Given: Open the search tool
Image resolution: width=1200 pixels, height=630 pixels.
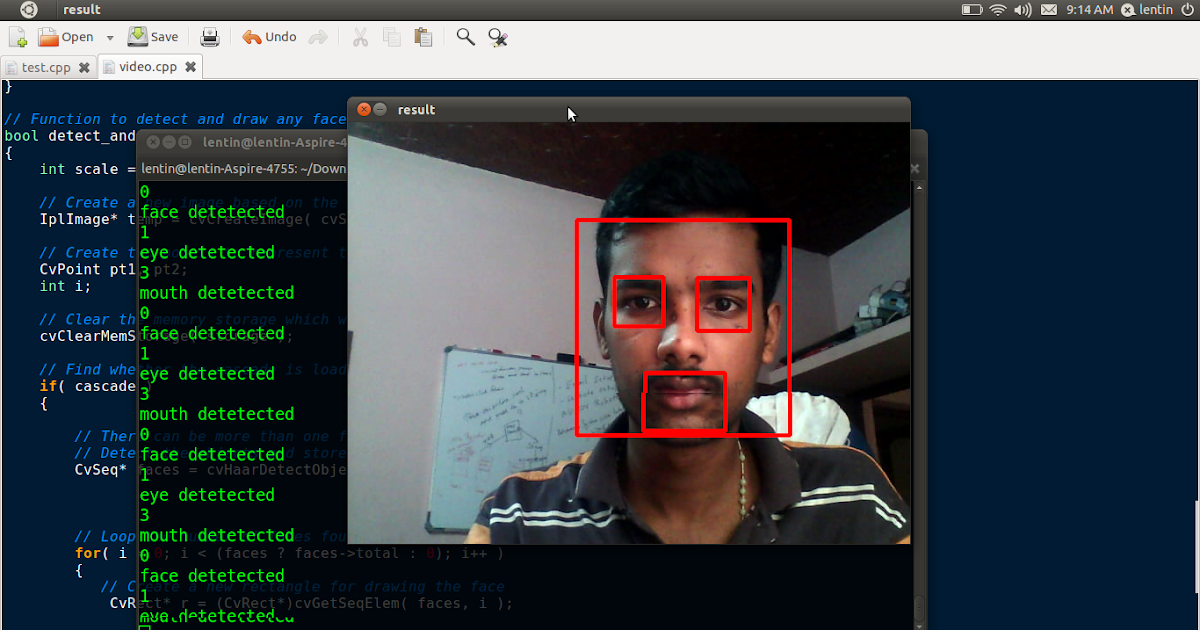Looking at the screenshot, I should coord(464,36).
